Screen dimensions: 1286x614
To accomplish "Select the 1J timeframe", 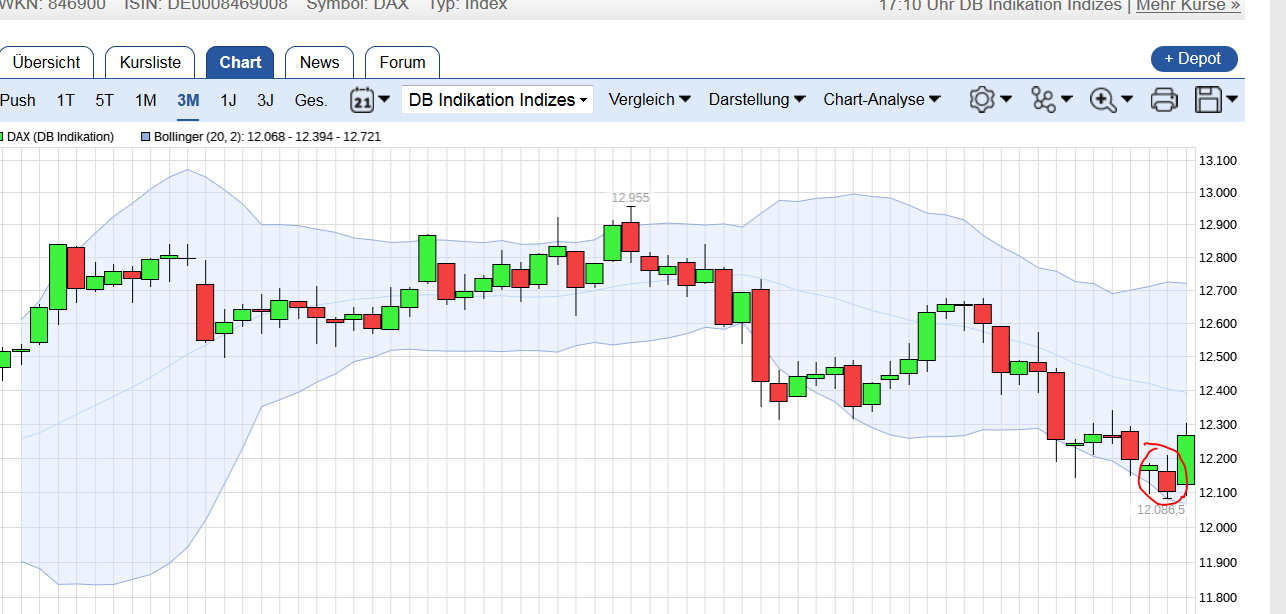I will tap(228, 100).
